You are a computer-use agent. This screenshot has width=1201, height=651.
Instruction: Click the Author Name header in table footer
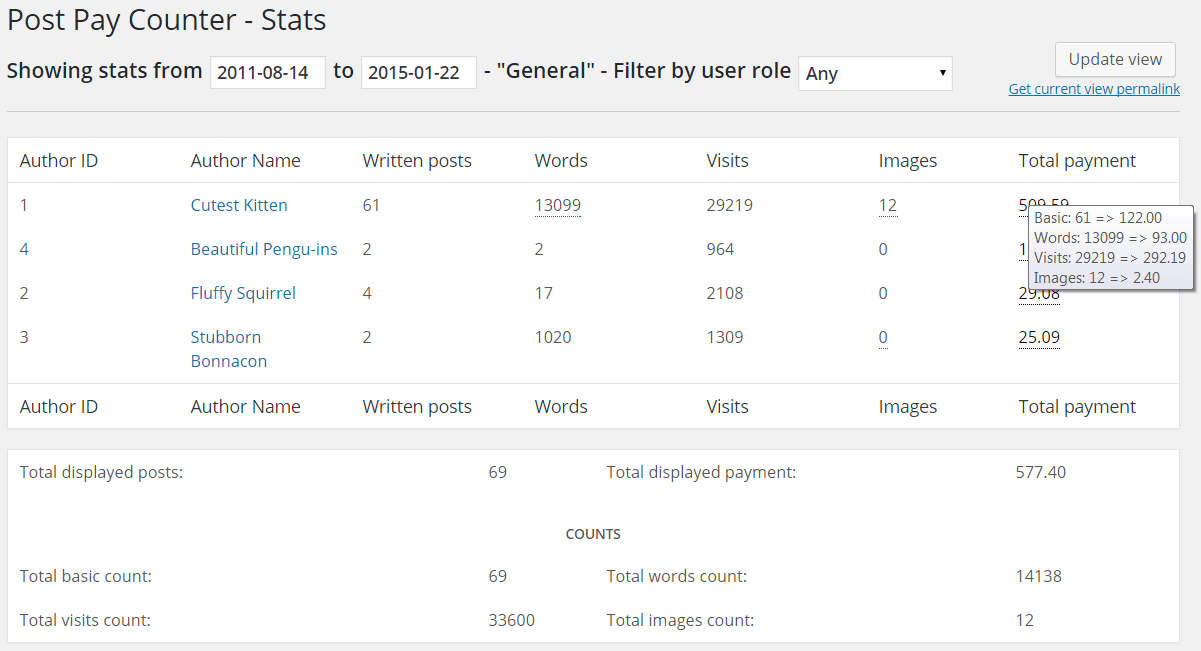point(245,406)
